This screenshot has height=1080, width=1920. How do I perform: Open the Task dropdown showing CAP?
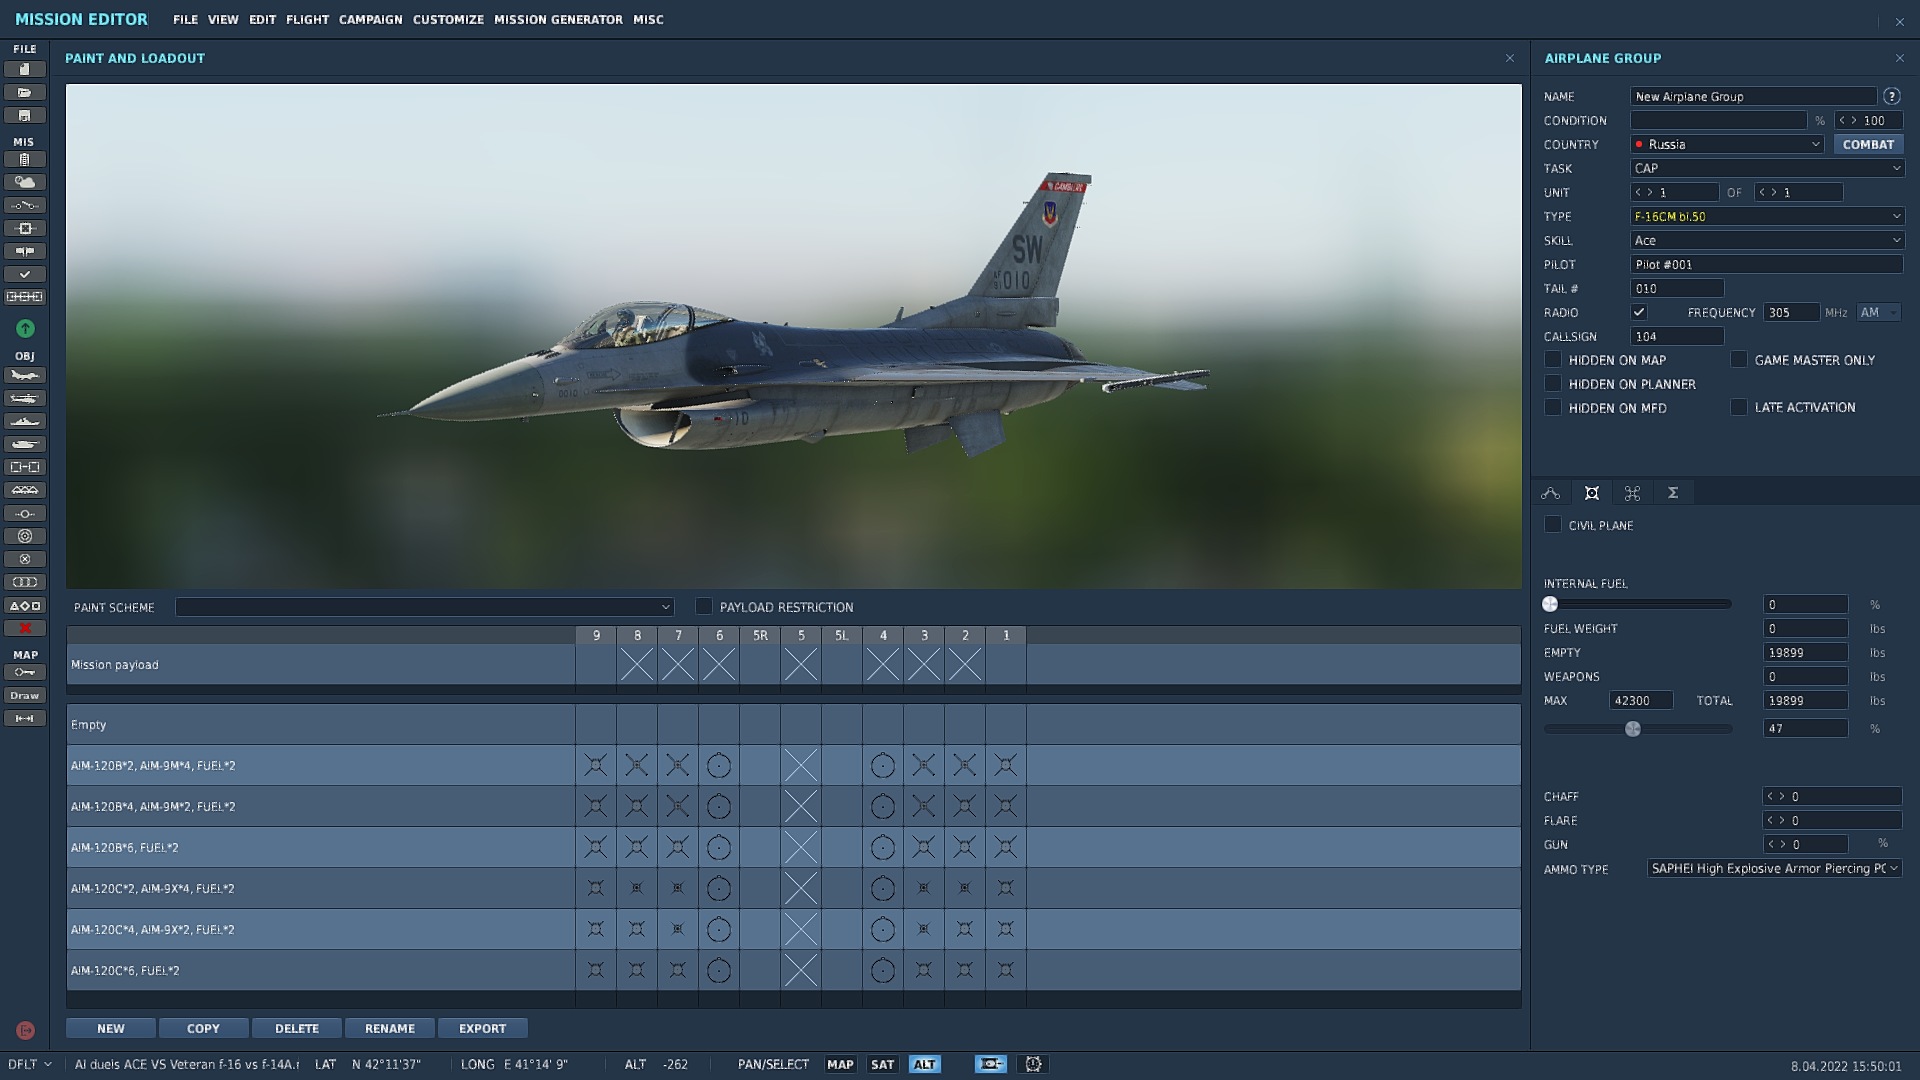[1767, 168]
